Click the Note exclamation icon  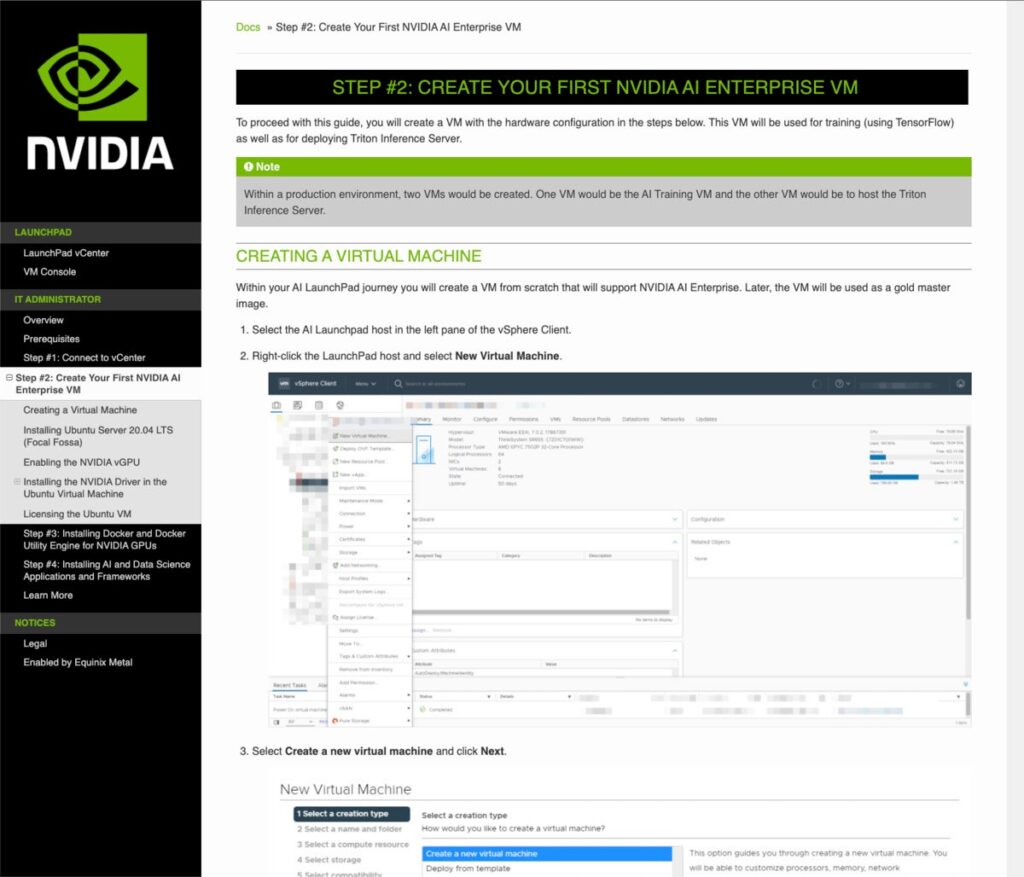248,167
